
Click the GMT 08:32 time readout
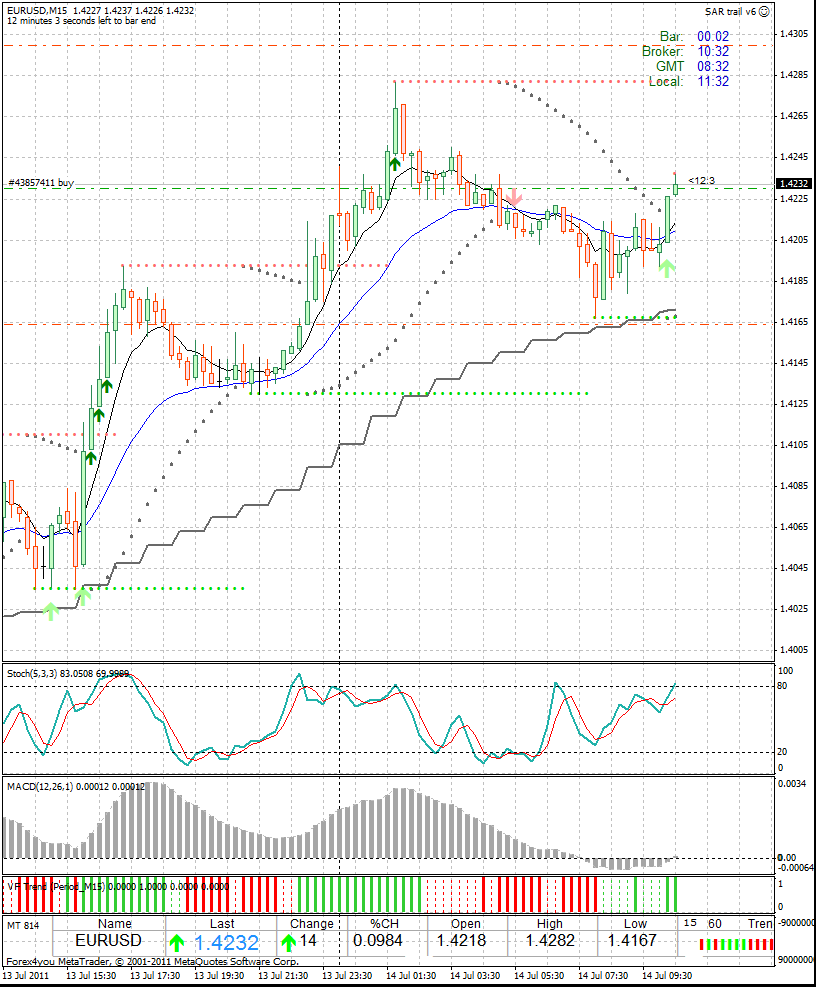[x=693, y=66]
